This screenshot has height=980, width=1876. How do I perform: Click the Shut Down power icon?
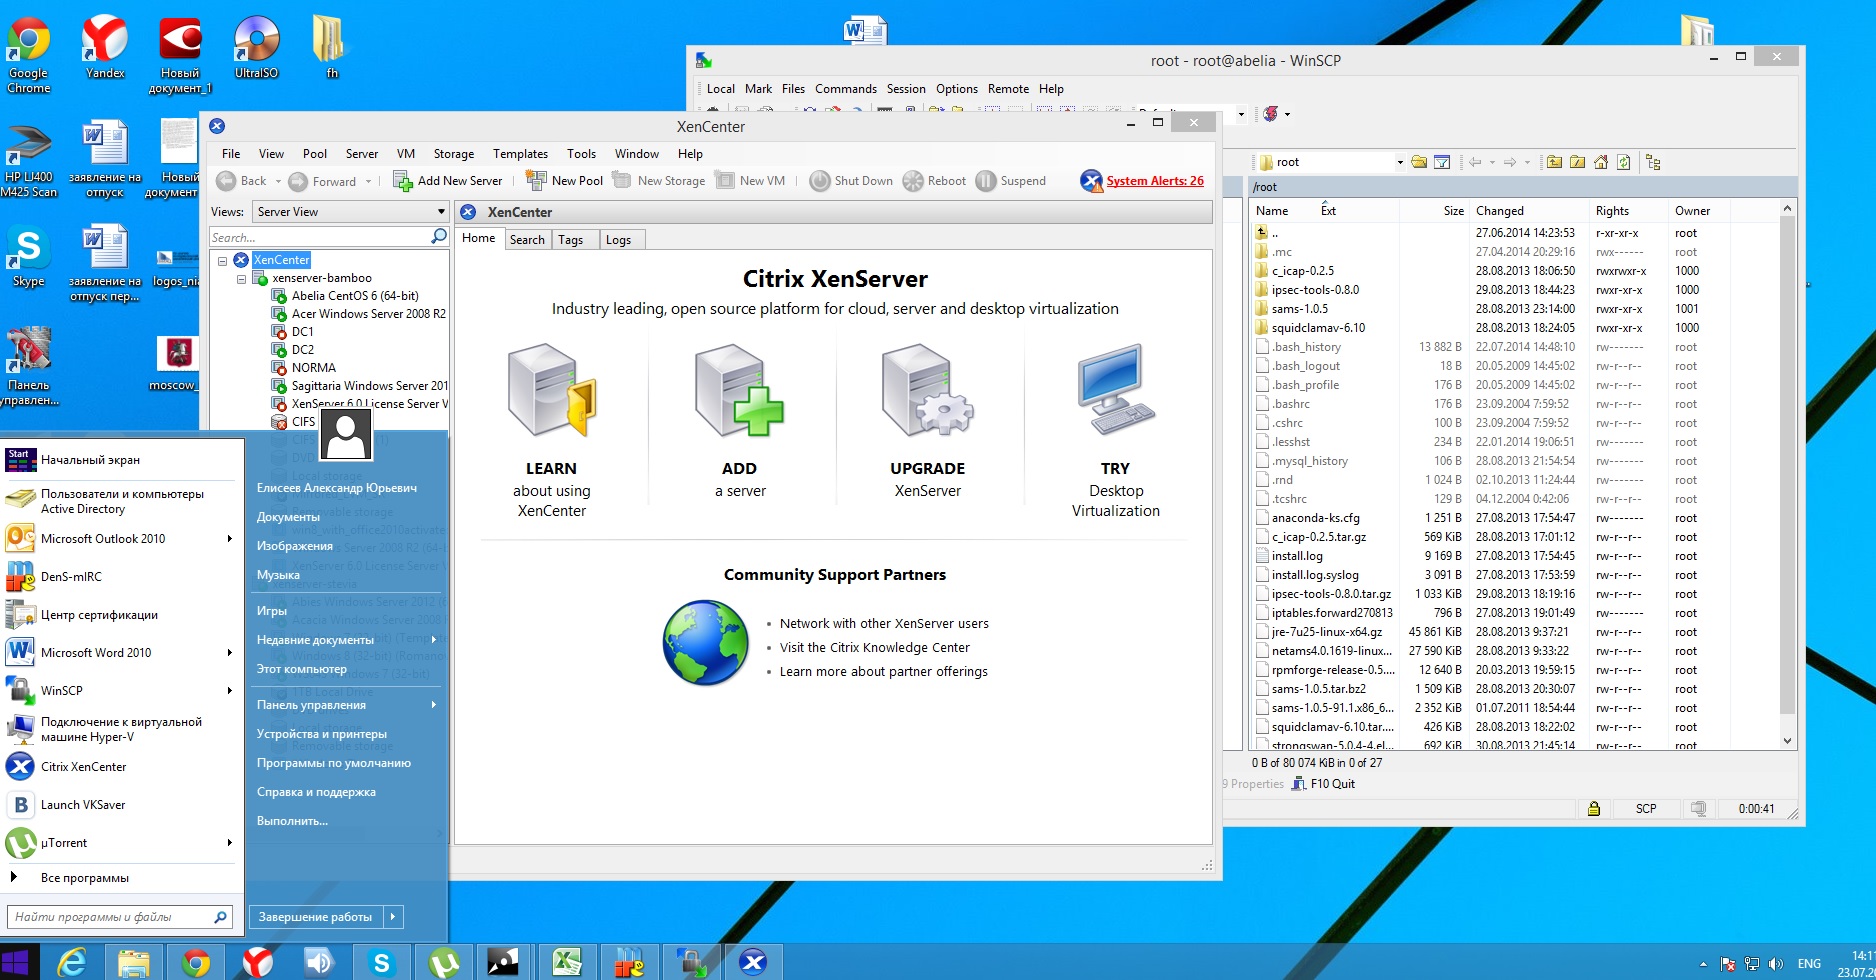pyautogui.click(x=820, y=181)
